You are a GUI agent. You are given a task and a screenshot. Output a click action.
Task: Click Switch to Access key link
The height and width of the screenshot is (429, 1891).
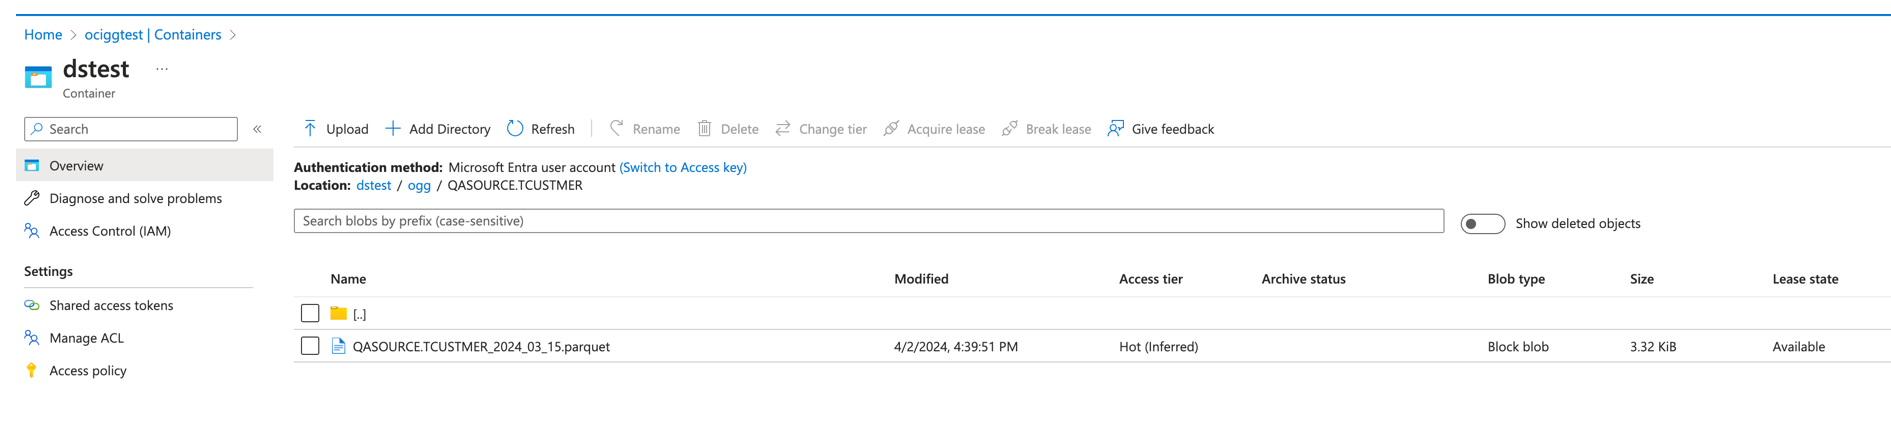[683, 167]
